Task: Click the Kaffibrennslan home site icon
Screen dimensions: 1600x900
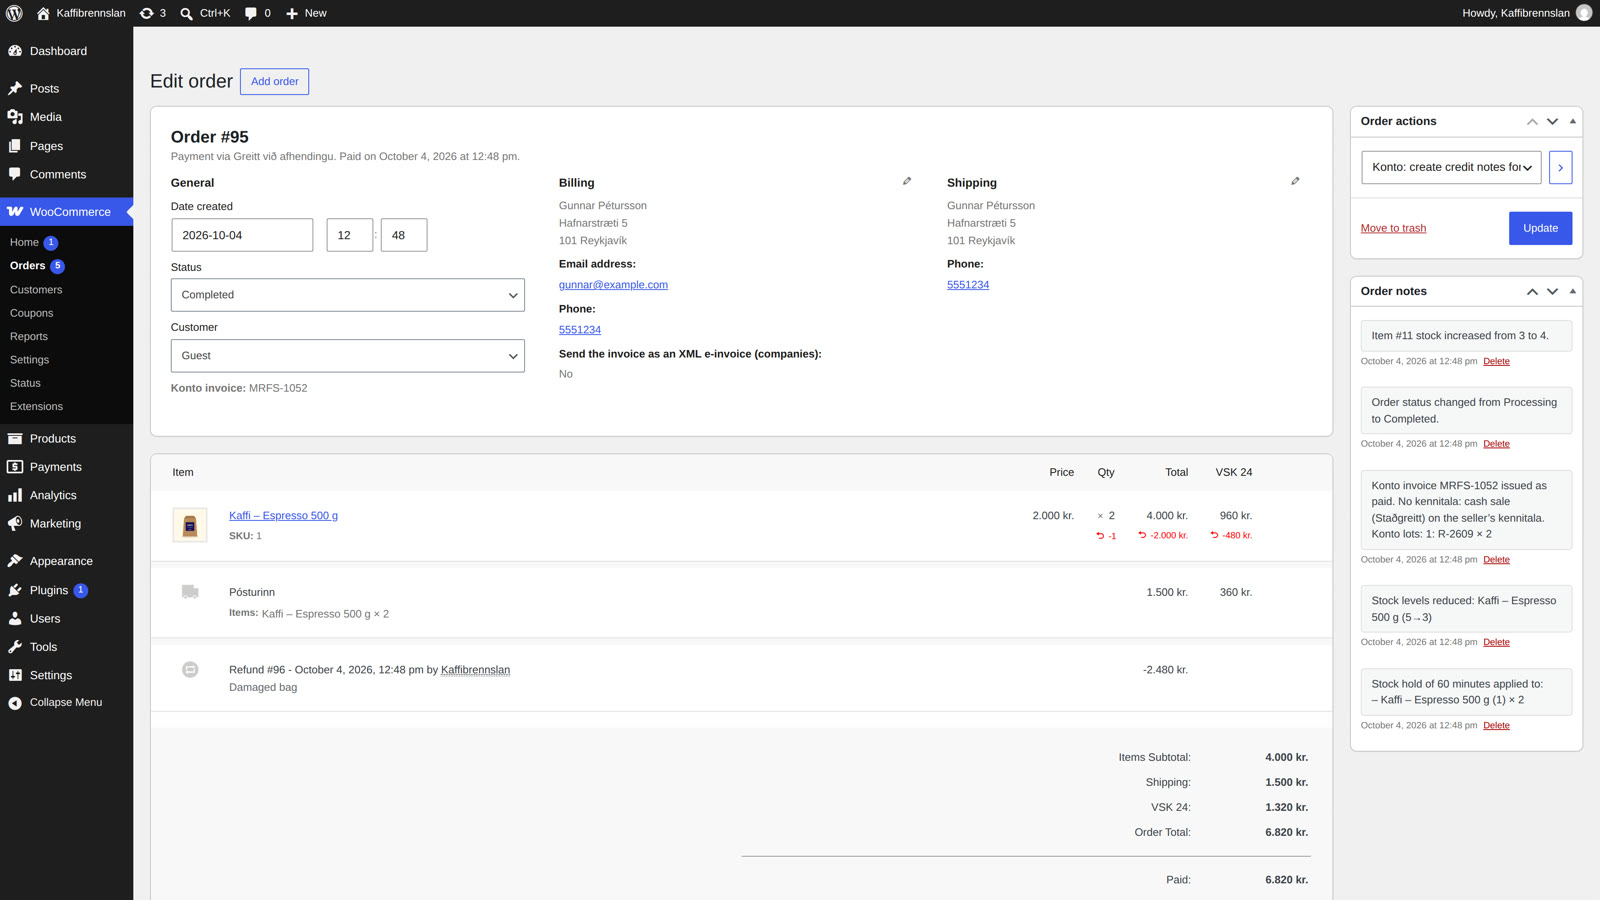Action: click(43, 13)
